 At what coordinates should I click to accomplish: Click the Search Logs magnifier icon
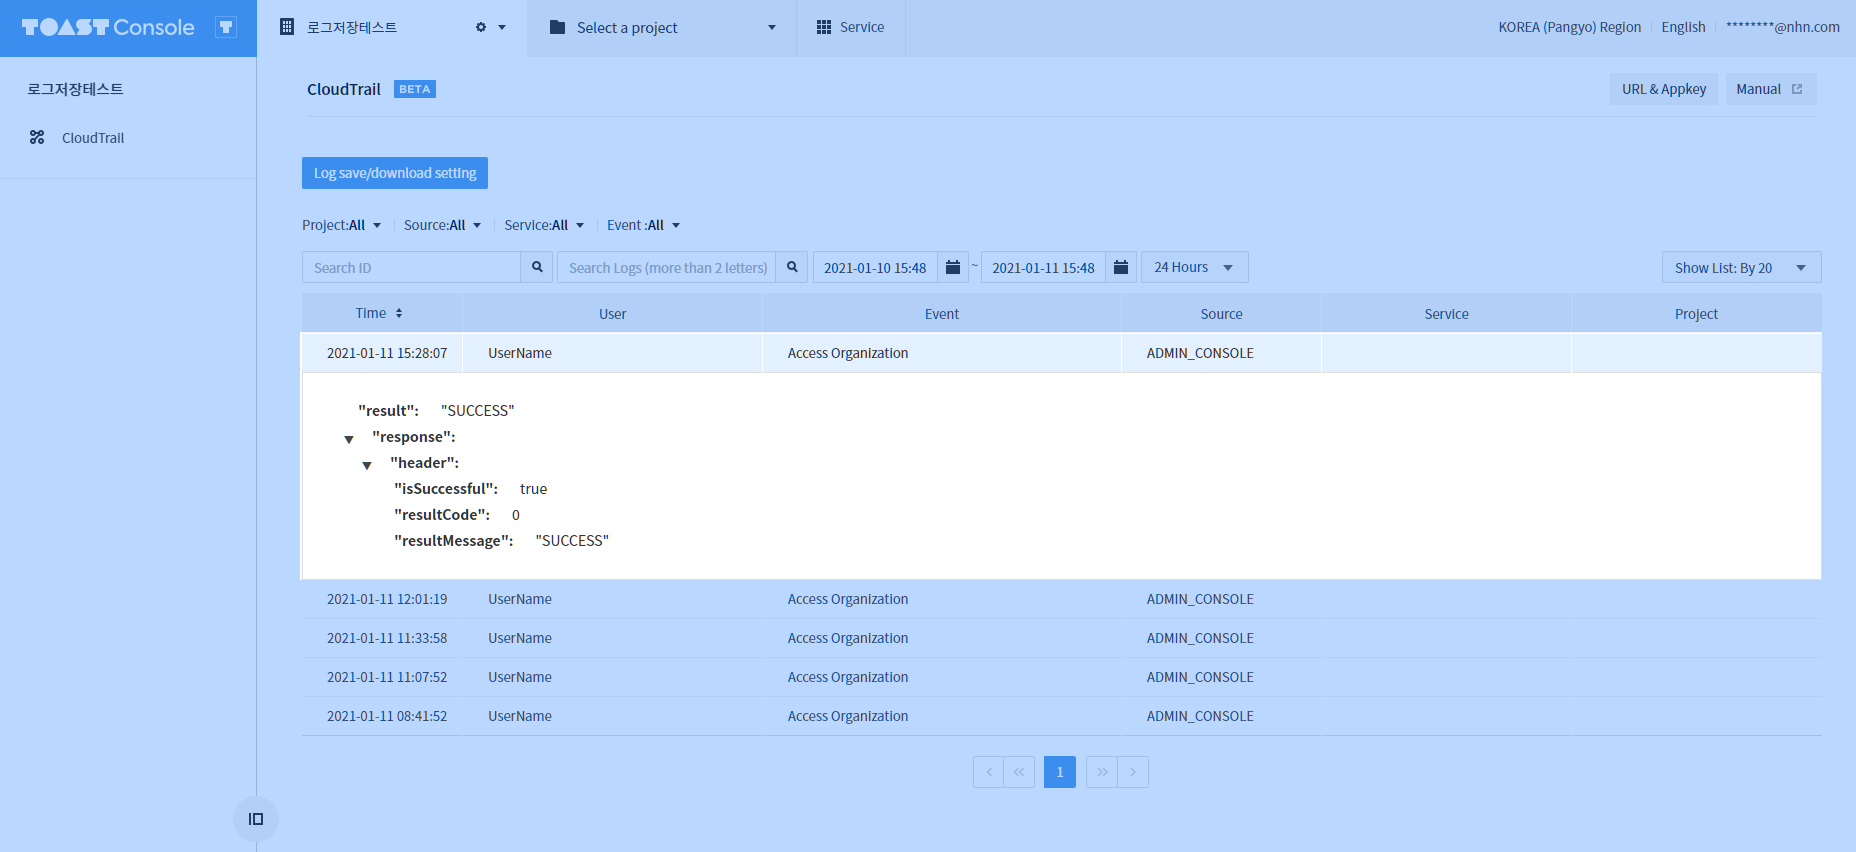pos(792,267)
